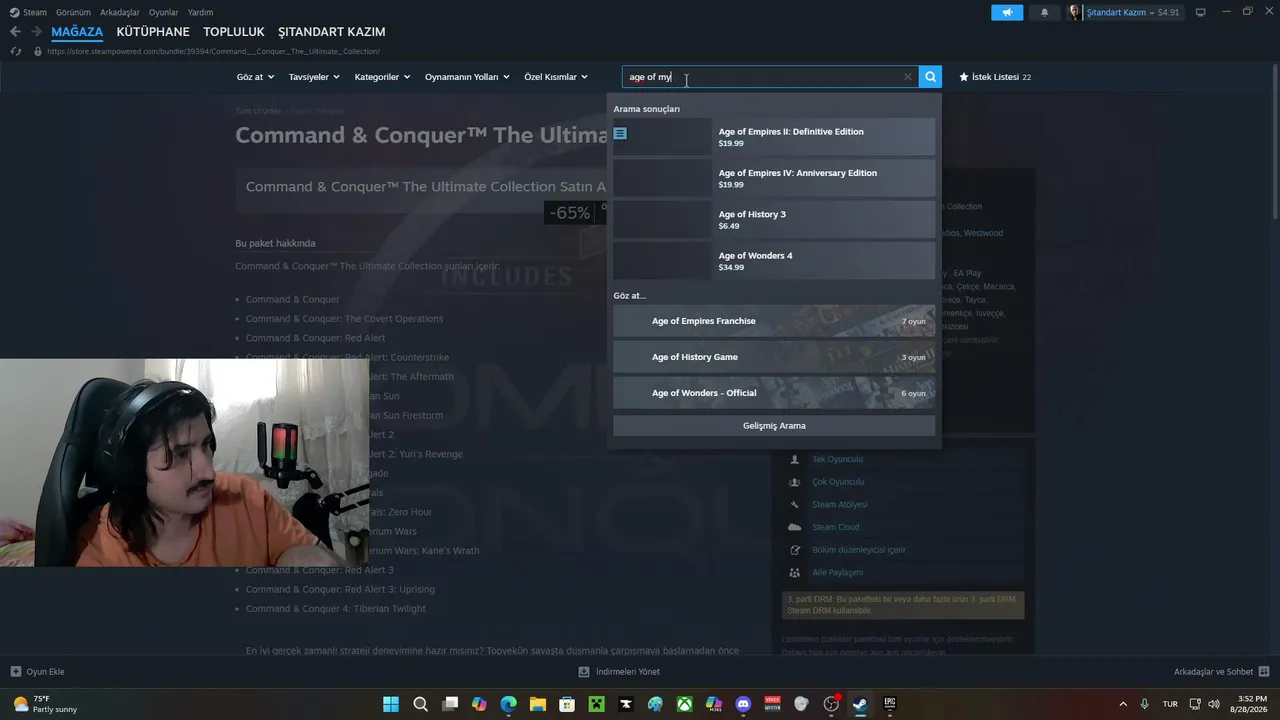This screenshot has width=1280, height=720.
Task: Select Age of Empires IV: Anniversary Edition result
Action: click(x=774, y=178)
